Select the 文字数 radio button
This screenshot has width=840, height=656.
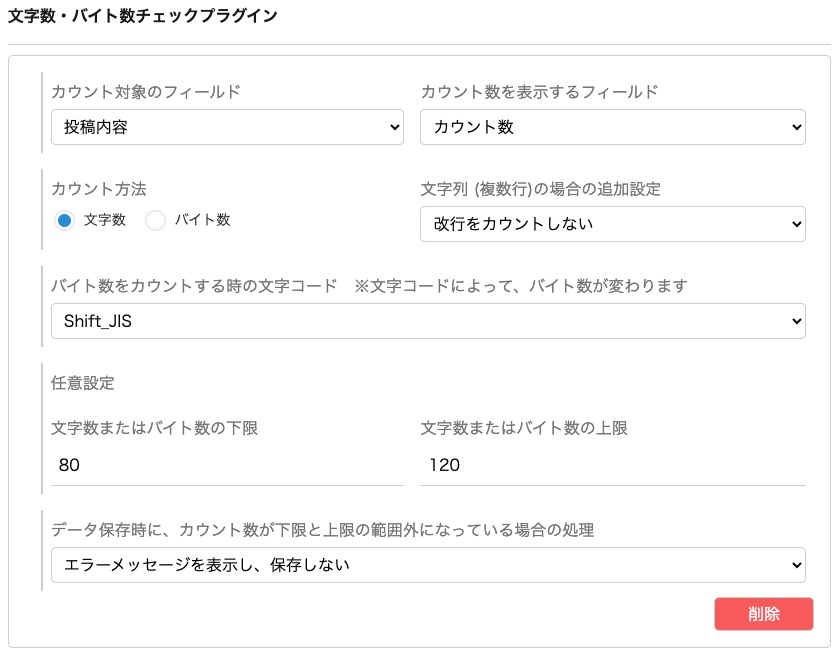coord(64,220)
